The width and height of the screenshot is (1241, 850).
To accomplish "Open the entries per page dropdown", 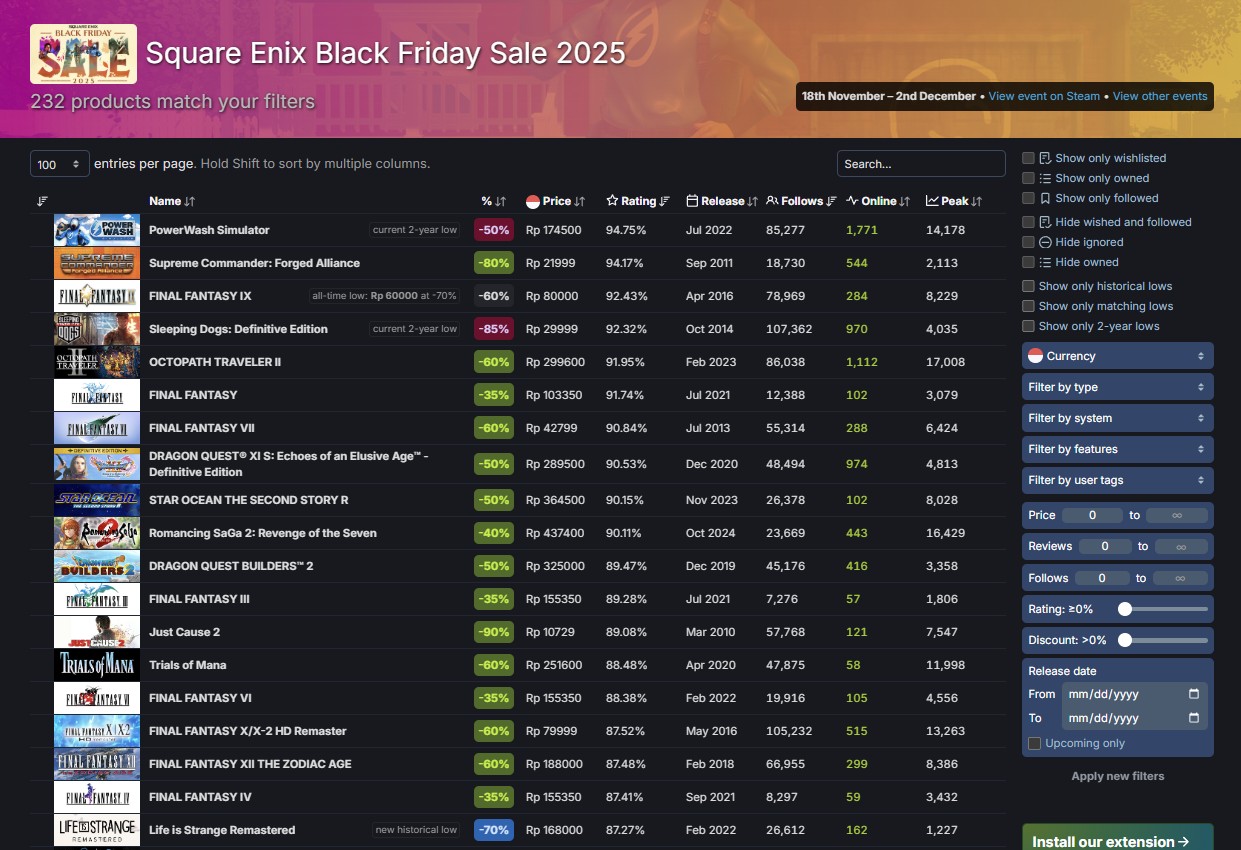I will pos(57,163).
